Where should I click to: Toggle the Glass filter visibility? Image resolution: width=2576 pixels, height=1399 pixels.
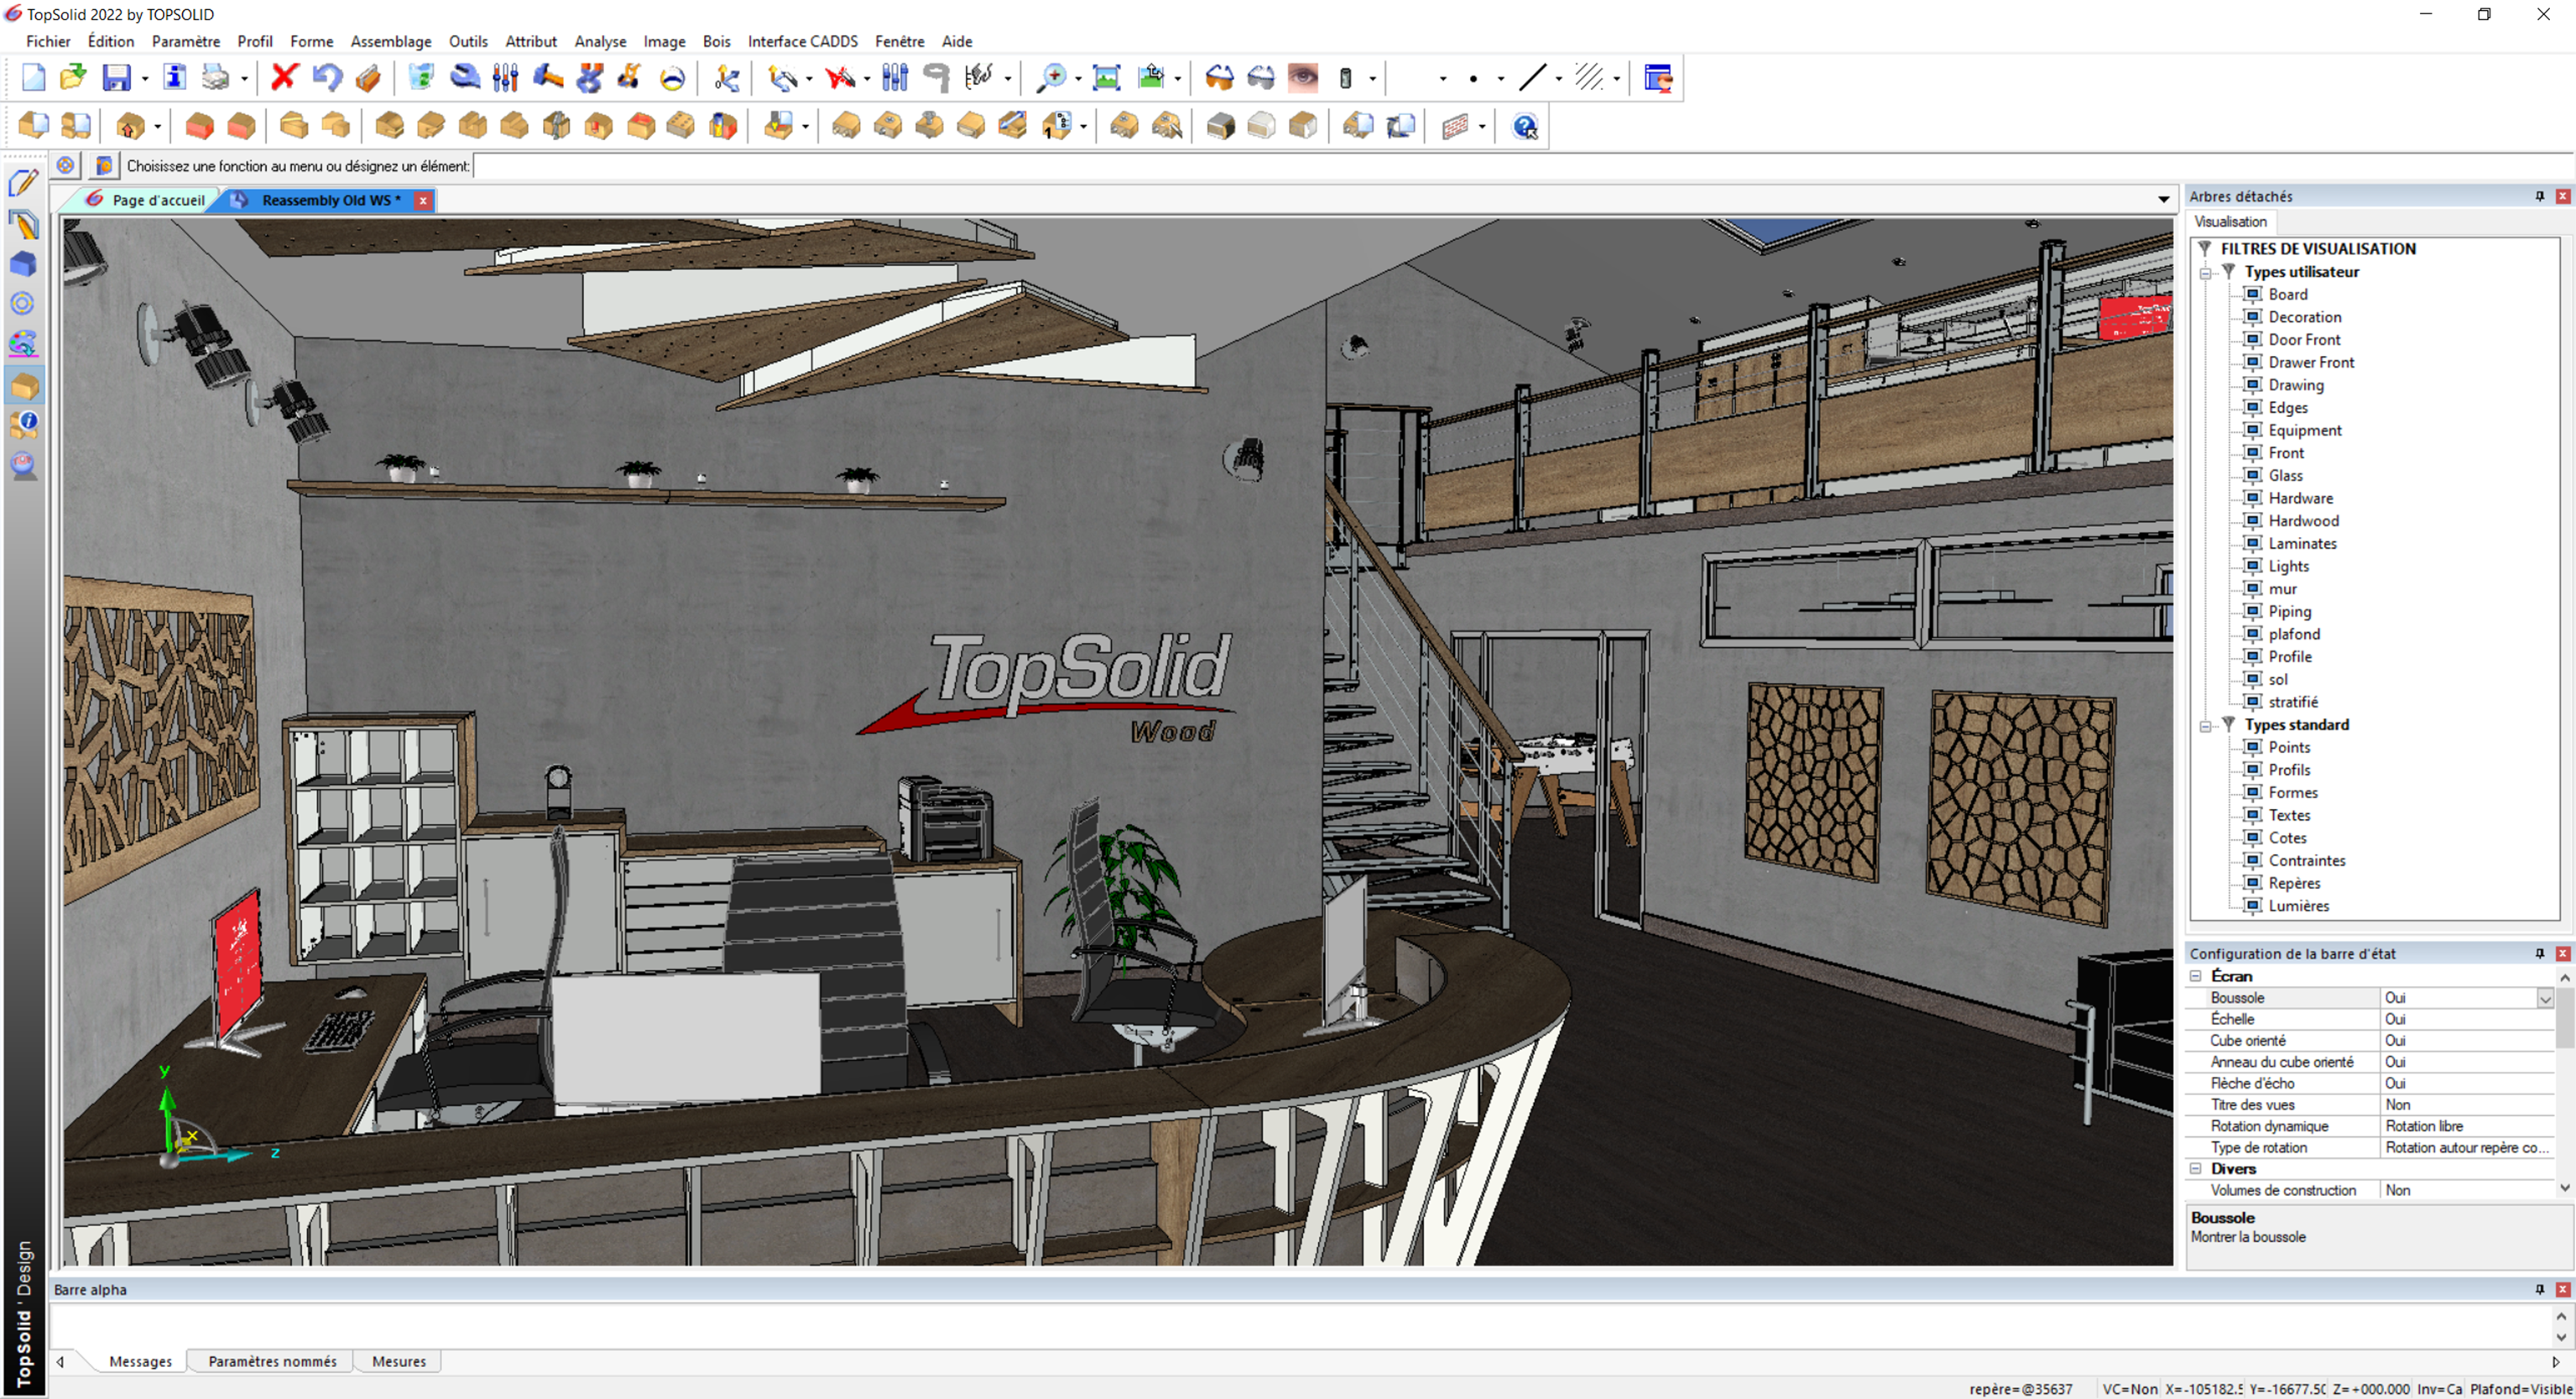click(2252, 475)
